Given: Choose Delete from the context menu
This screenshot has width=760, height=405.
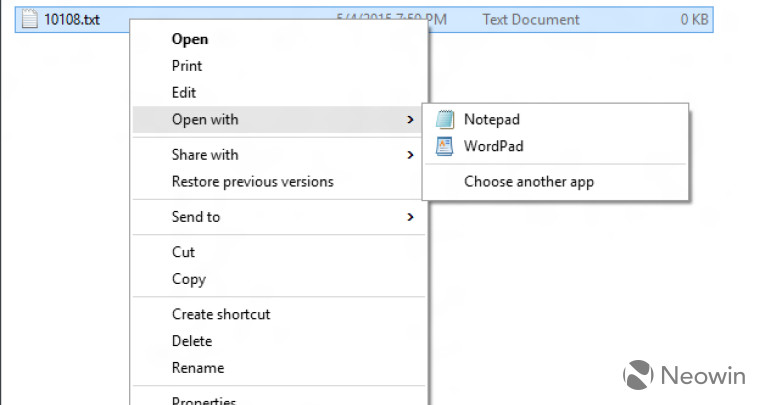Looking at the screenshot, I should (192, 341).
